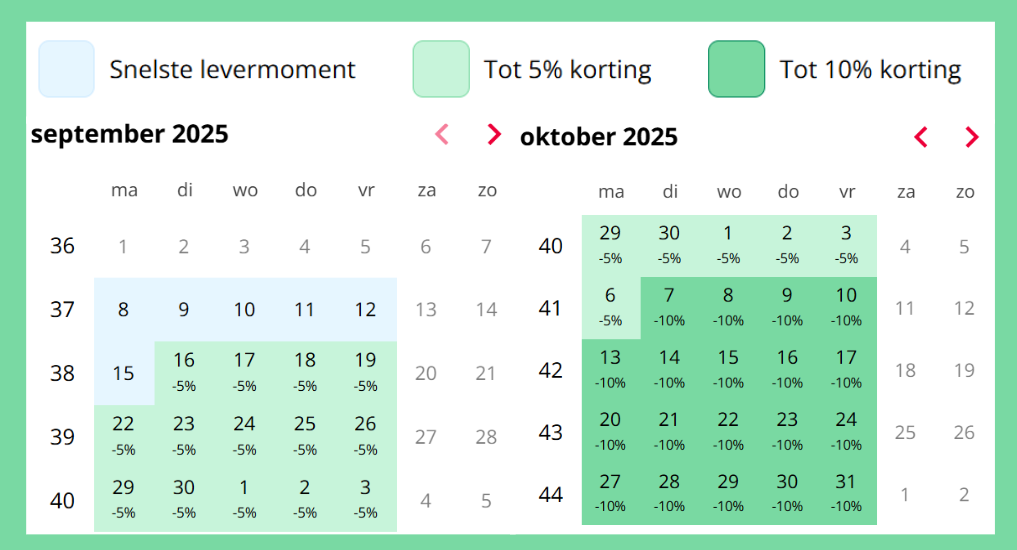The height and width of the screenshot is (550, 1017).
Task: Click the light blue Snelste levermoment swatch
Action: pyautogui.click(x=67, y=69)
